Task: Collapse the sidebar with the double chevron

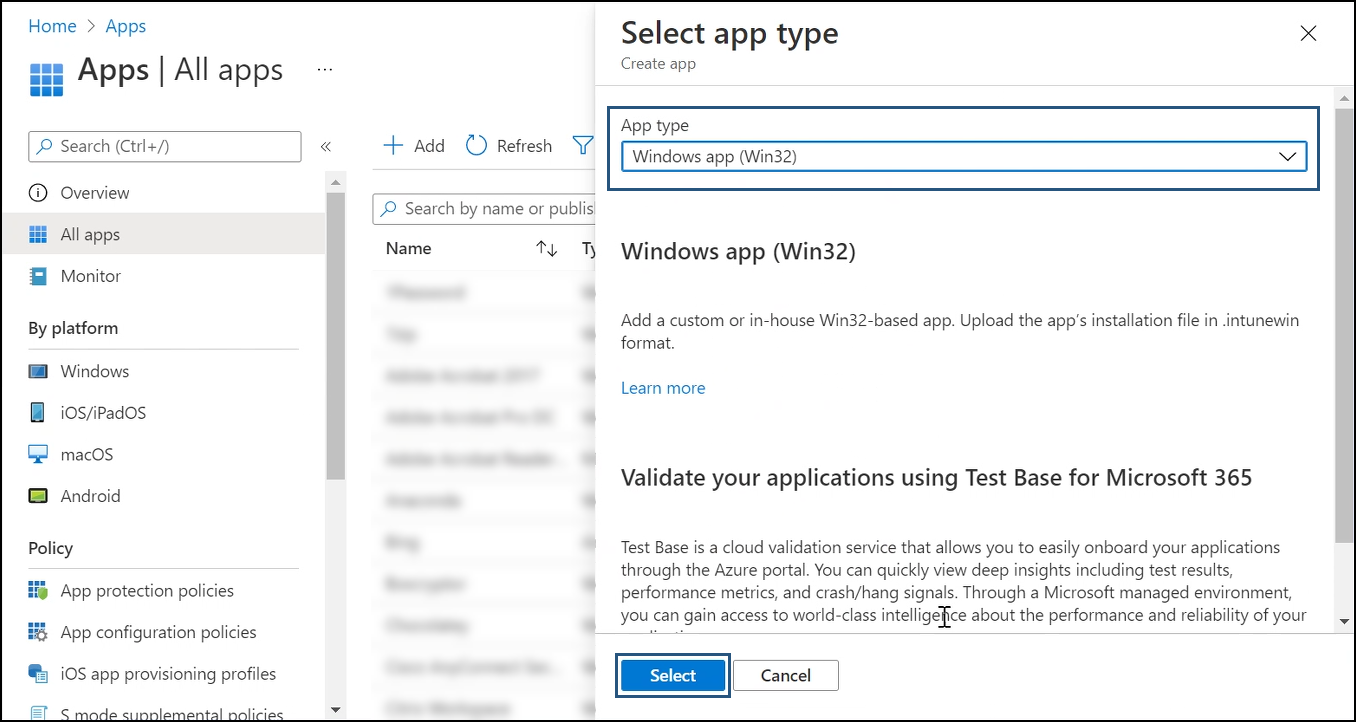Action: click(x=326, y=147)
